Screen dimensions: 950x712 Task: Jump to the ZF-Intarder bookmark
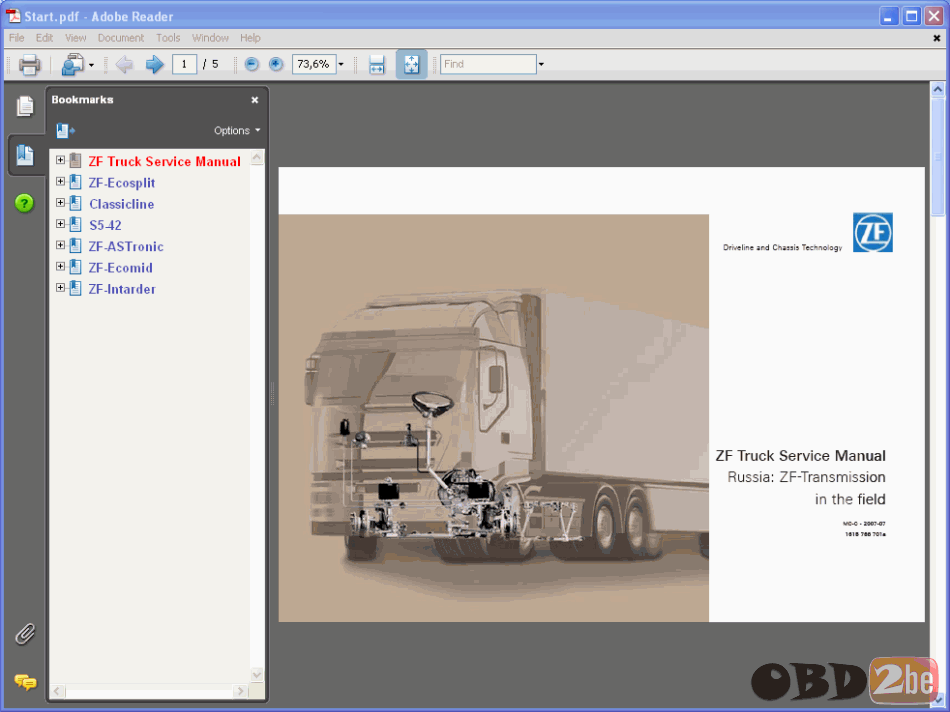122,289
